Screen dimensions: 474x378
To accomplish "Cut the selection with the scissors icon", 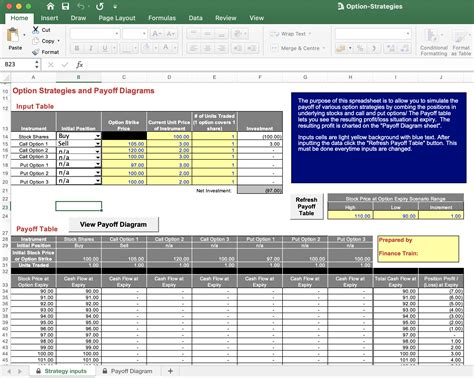I will [x=36, y=30].
